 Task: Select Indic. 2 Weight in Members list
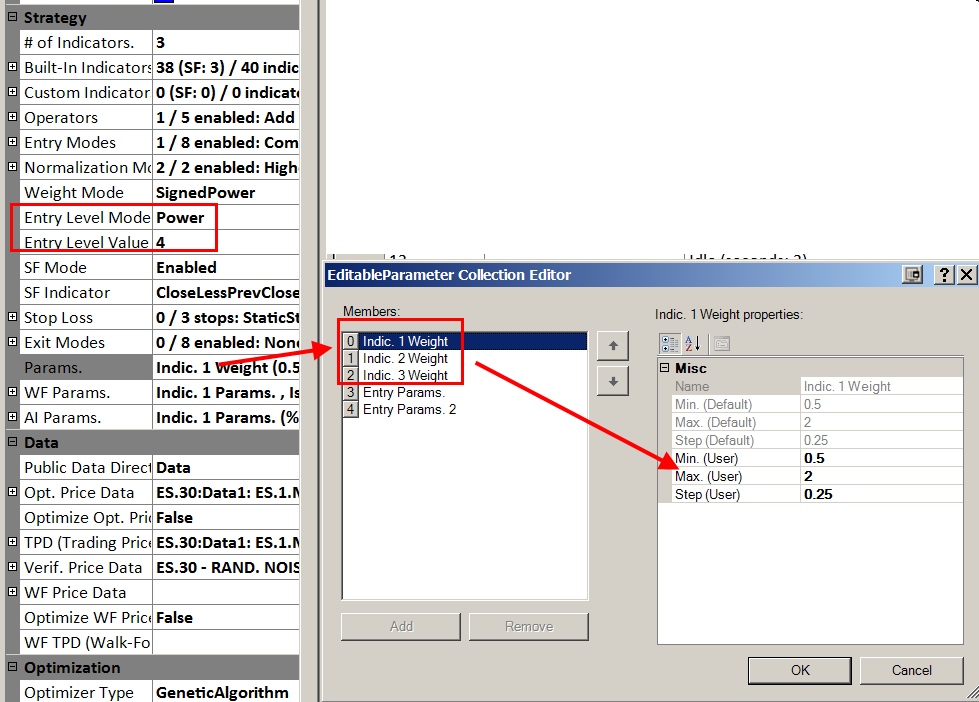tap(405, 358)
